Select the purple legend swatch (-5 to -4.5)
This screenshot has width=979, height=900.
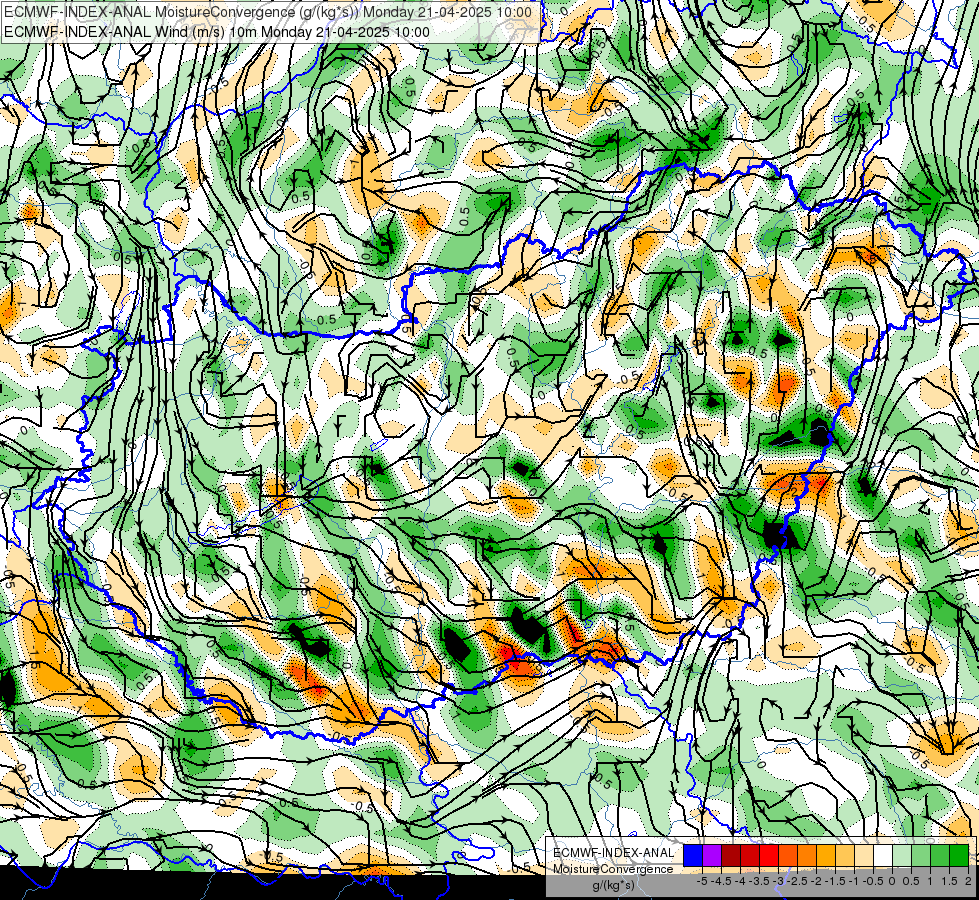[712, 855]
